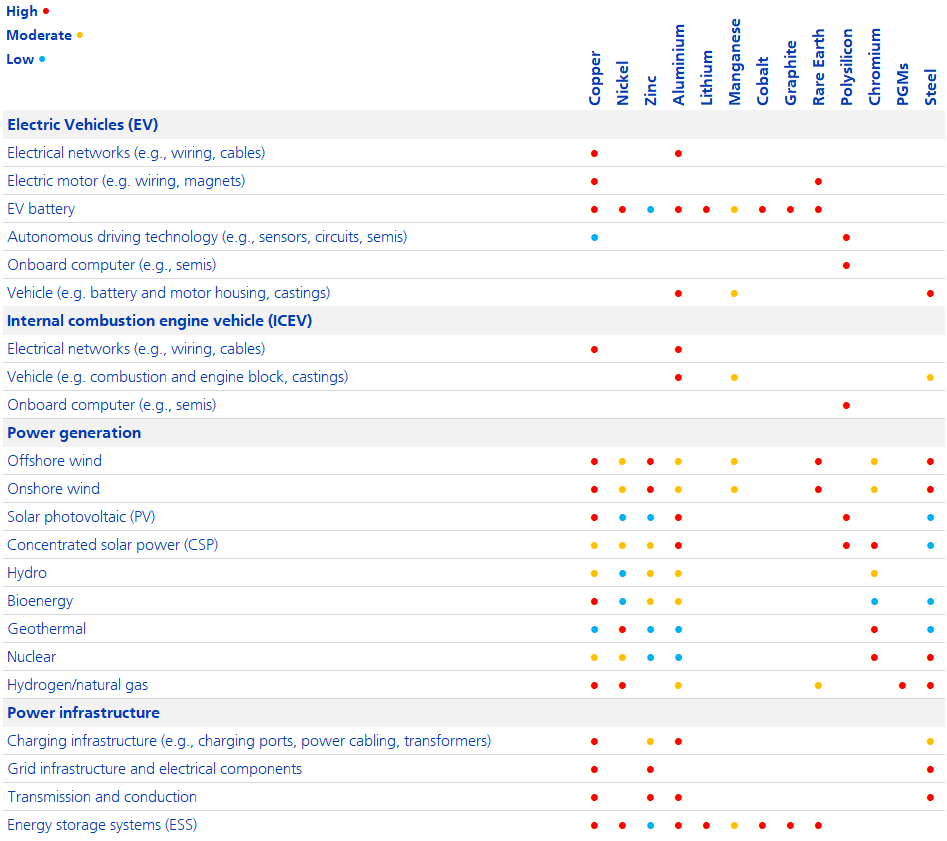The height and width of the screenshot is (841, 947).
Task: Click the yellow dot beside the Moderate legend
Action: coord(79,35)
